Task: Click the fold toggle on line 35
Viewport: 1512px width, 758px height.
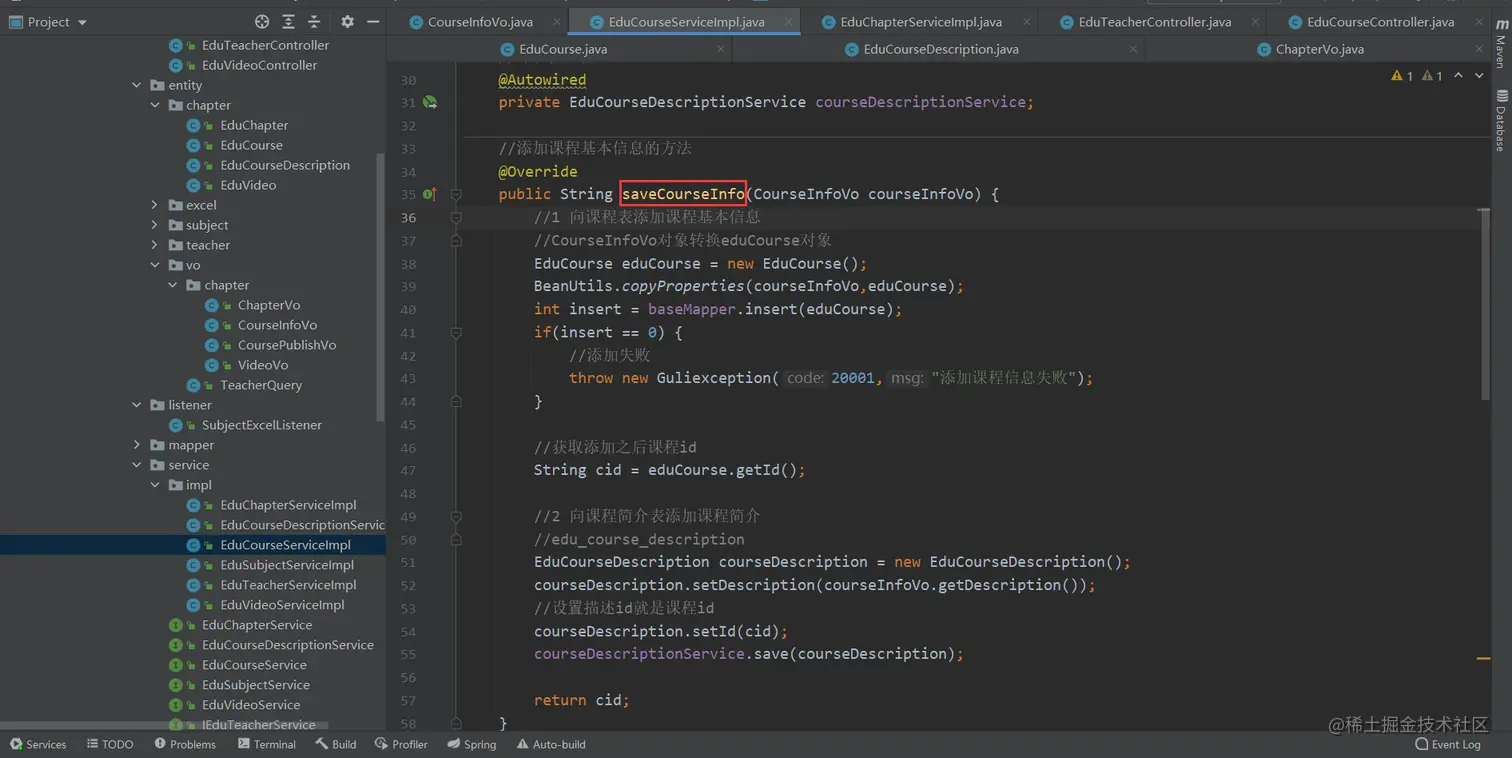Action: point(456,194)
